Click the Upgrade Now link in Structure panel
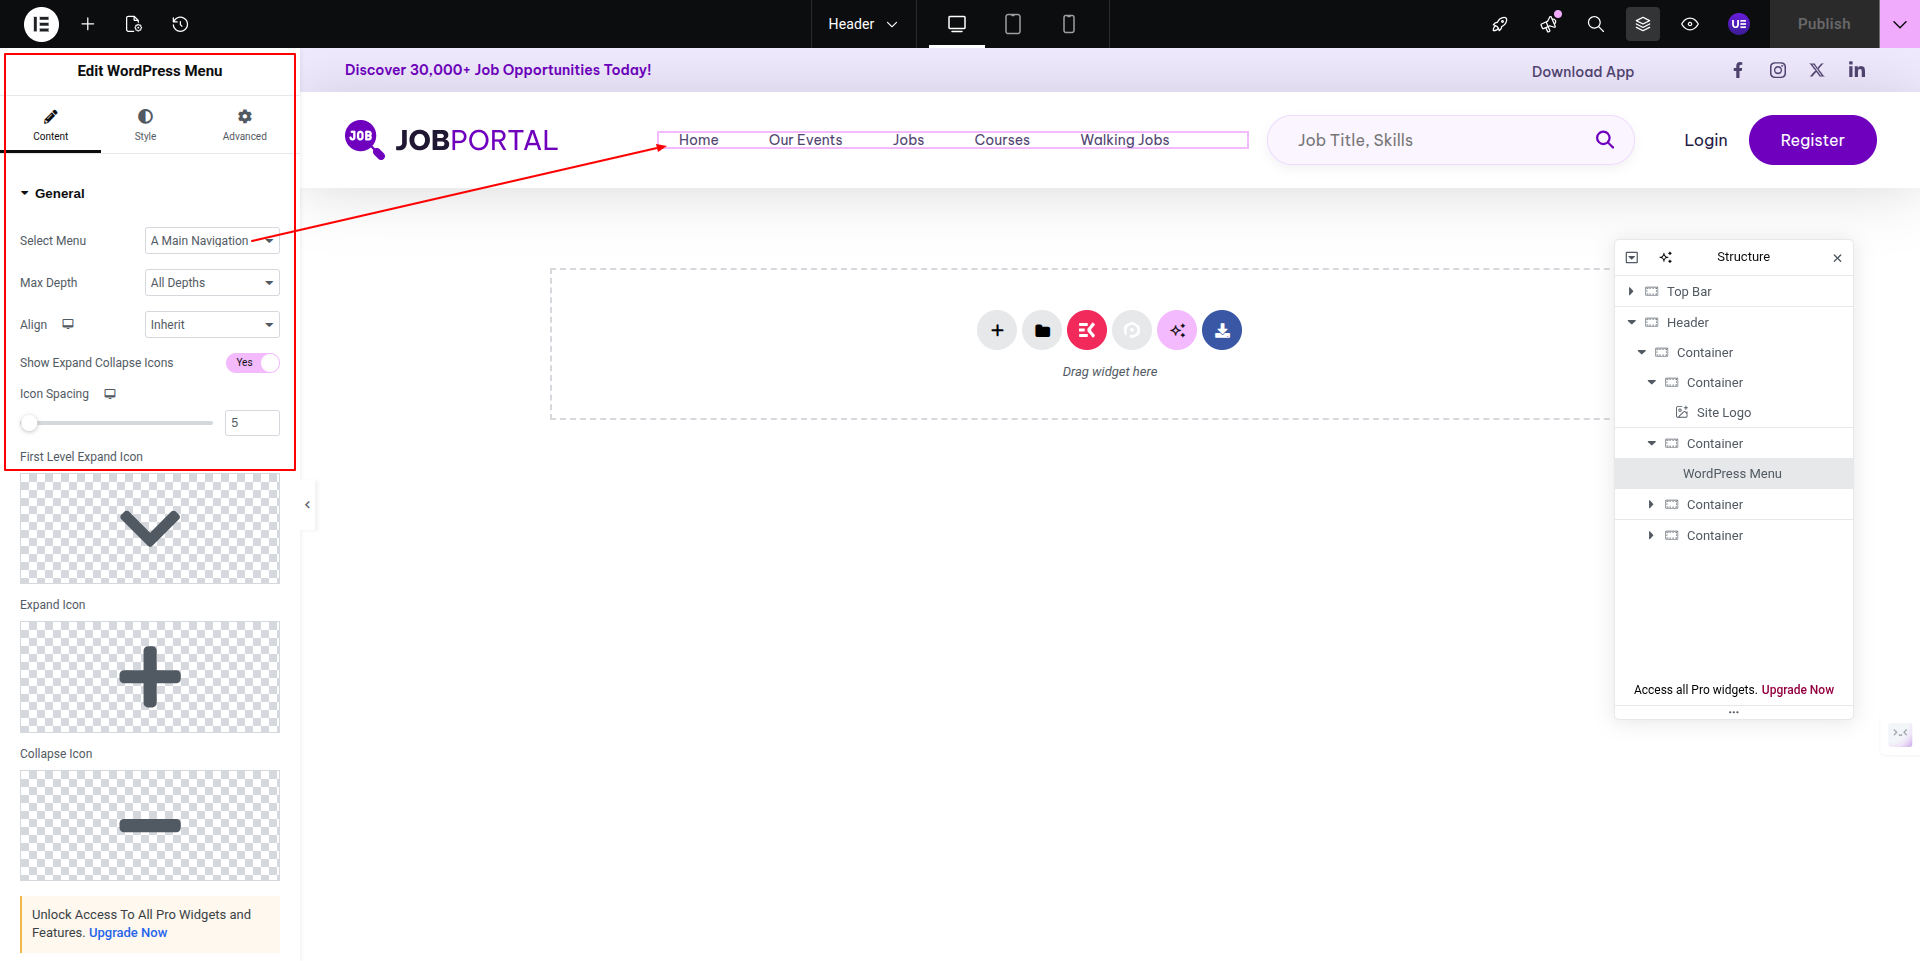The image size is (1920, 961). (1797, 690)
